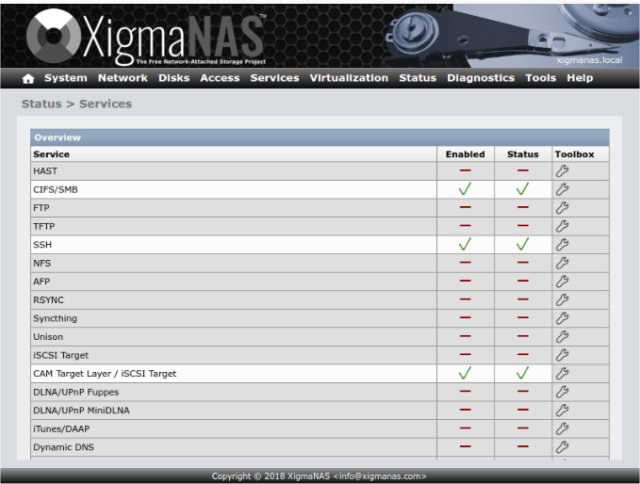The height and width of the screenshot is (484, 640).
Task: Open the Services menu
Action: [275, 78]
